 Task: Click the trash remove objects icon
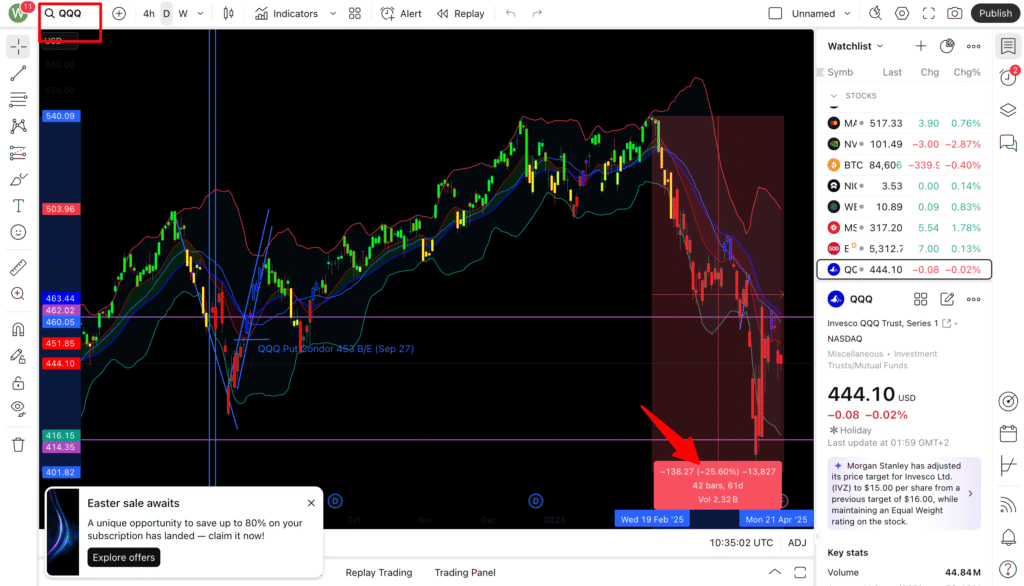(x=18, y=445)
